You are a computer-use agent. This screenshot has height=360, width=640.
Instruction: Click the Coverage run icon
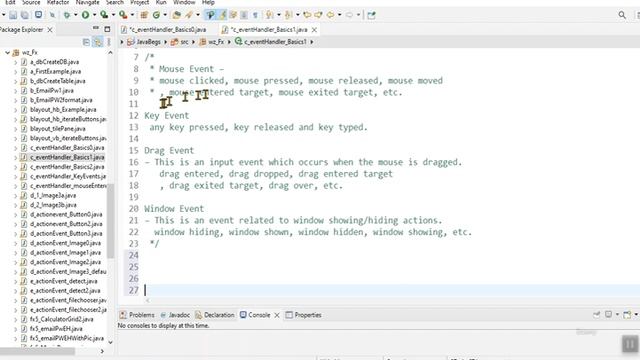(x=104, y=15)
